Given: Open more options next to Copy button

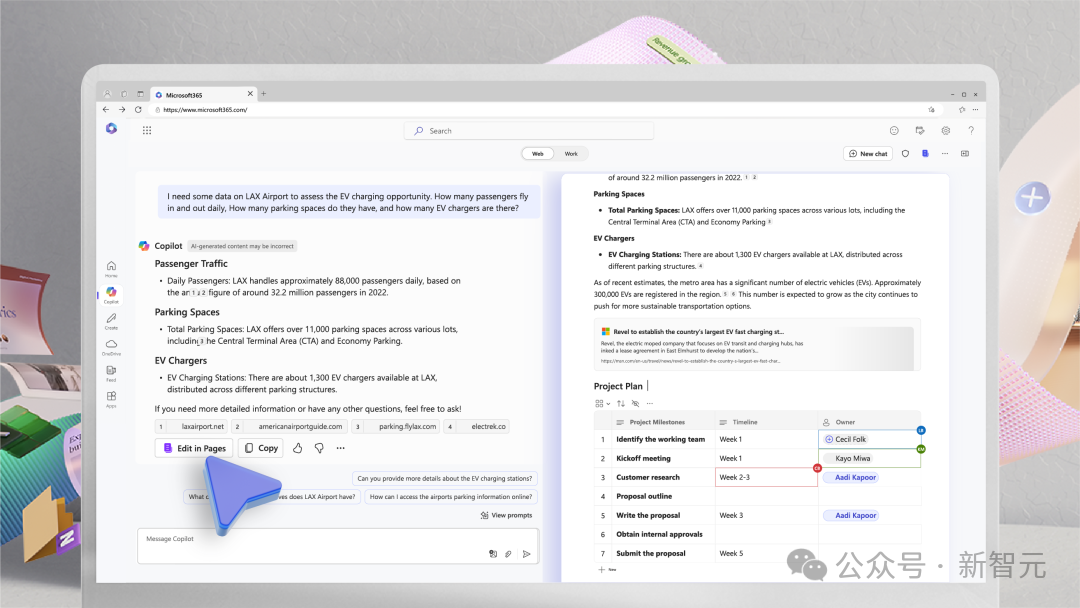Looking at the screenshot, I should point(340,448).
